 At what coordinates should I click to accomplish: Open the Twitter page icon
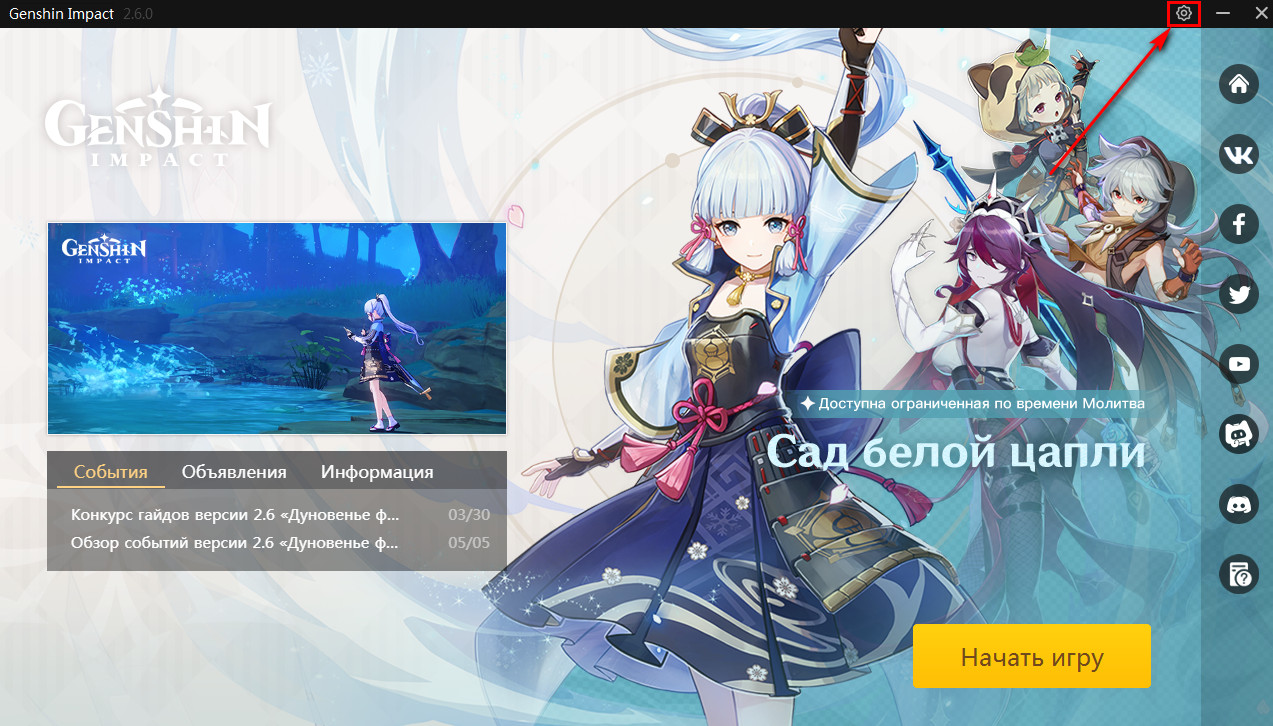(1239, 294)
